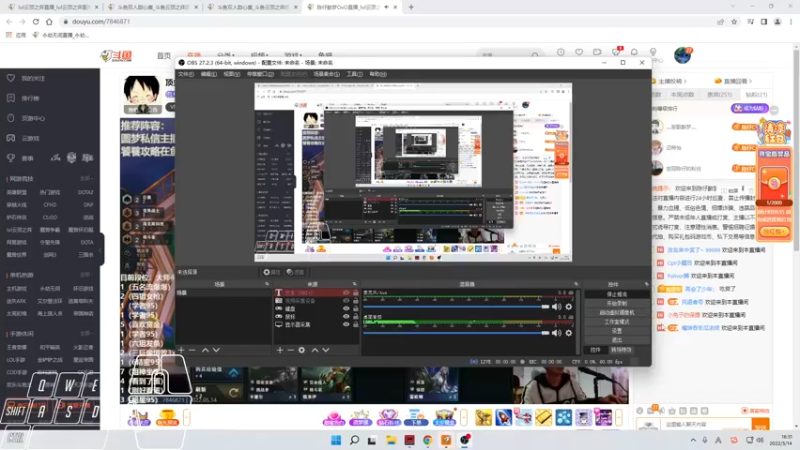
Task: Click the Douyu logo in site header
Action: point(116,55)
